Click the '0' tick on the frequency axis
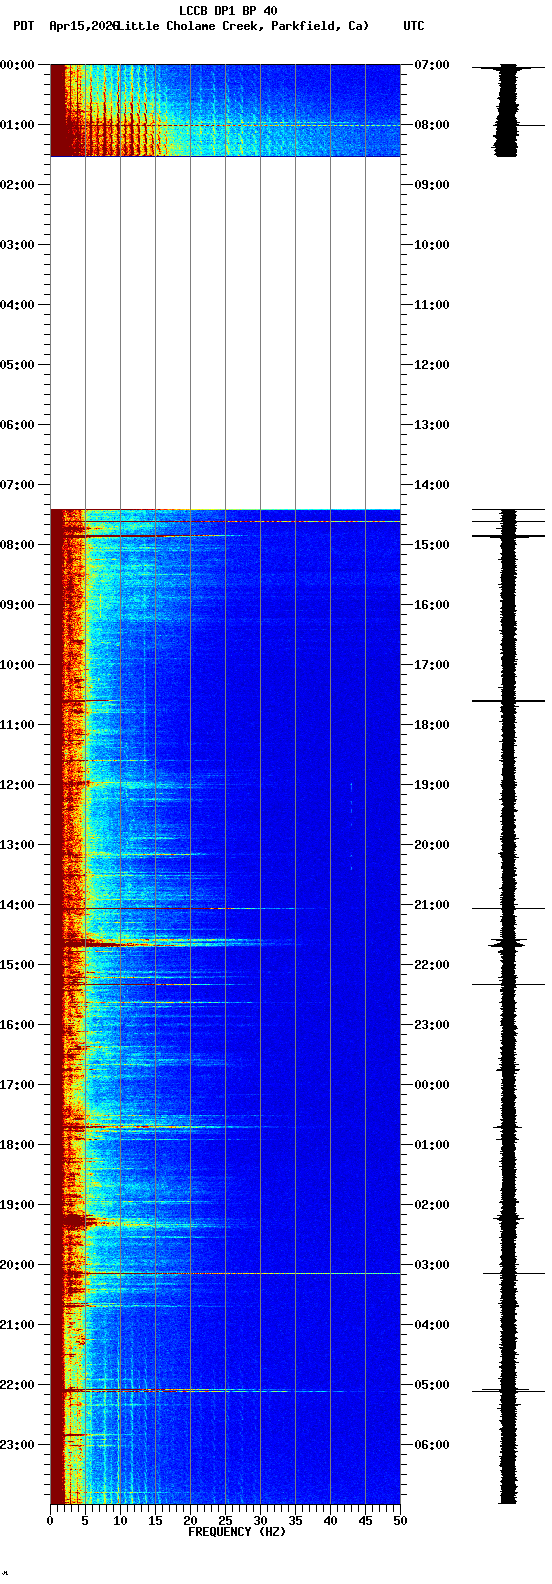This screenshot has width=552, height=1584. coord(50,1521)
